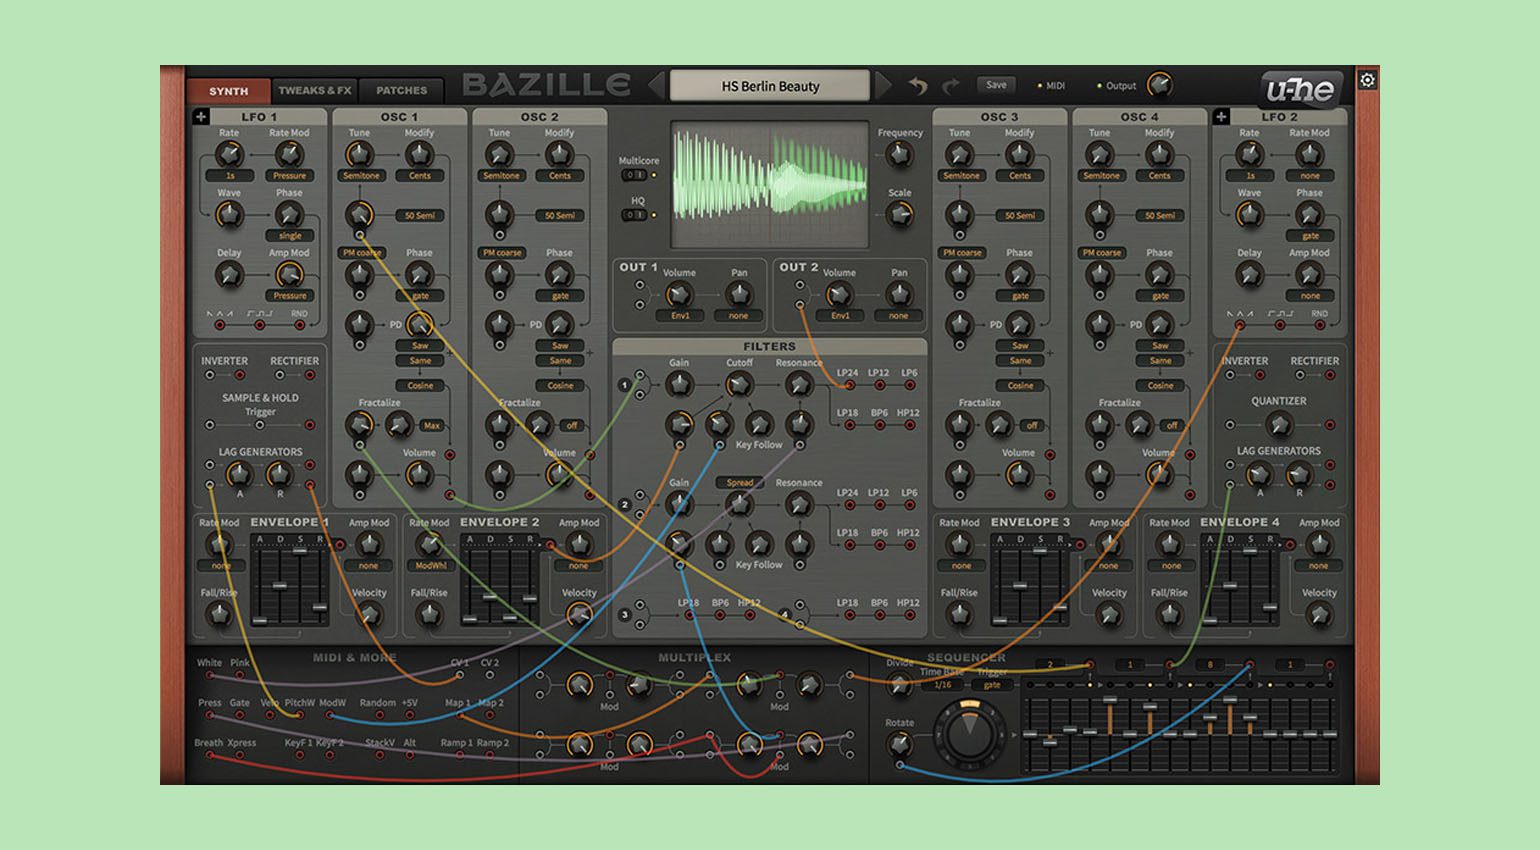
Task: Toggle the HQ switch
Action: point(634,215)
